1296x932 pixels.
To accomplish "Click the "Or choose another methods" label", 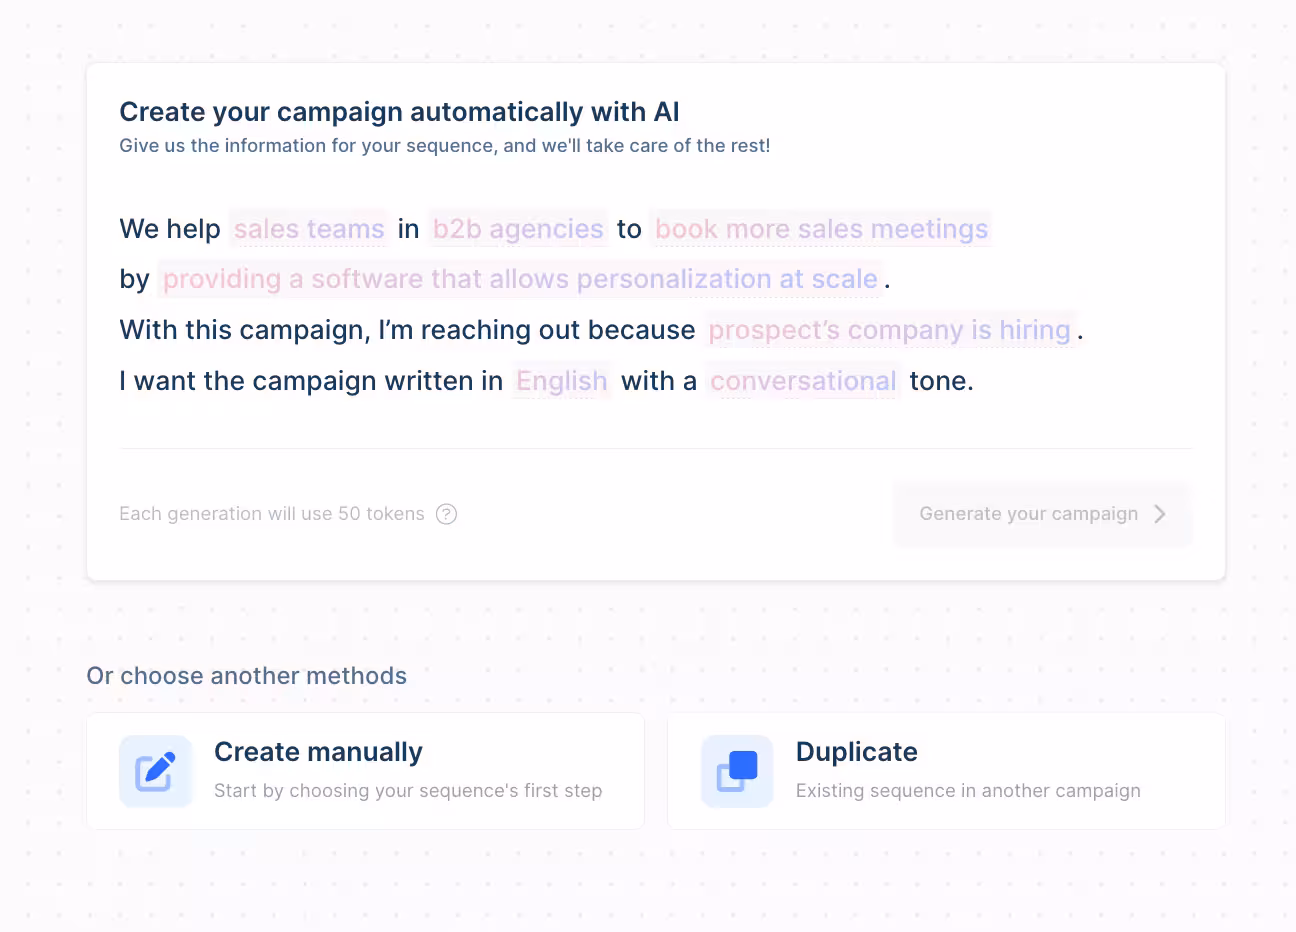I will [x=246, y=676].
